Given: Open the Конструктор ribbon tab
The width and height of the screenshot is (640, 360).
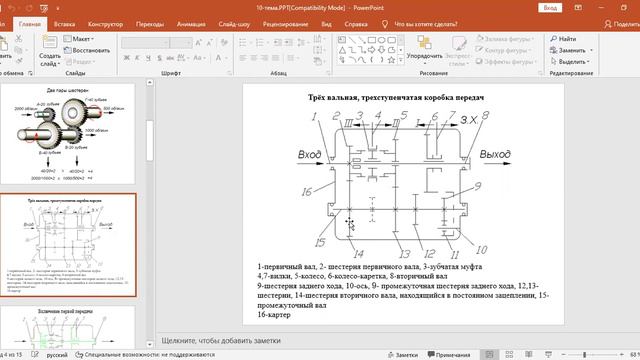Looking at the screenshot, I should click(x=105, y=24).
